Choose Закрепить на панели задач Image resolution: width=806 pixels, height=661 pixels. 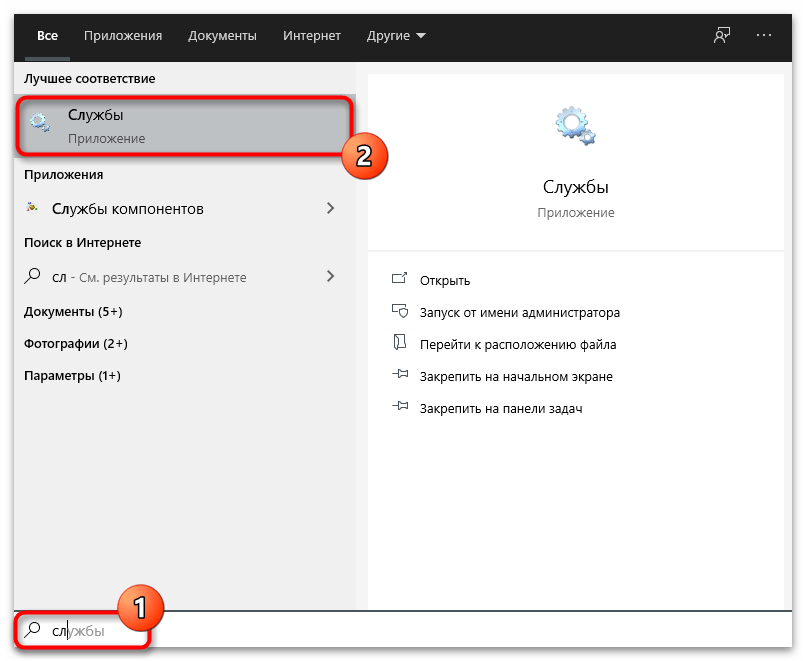(500, 409)
